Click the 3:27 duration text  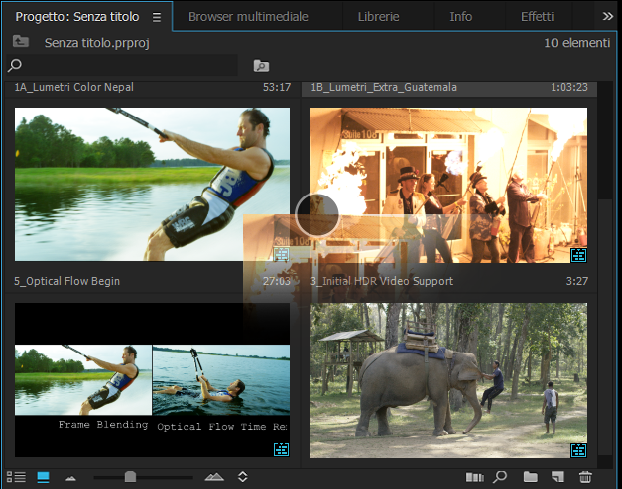click(x=577, y=281)
